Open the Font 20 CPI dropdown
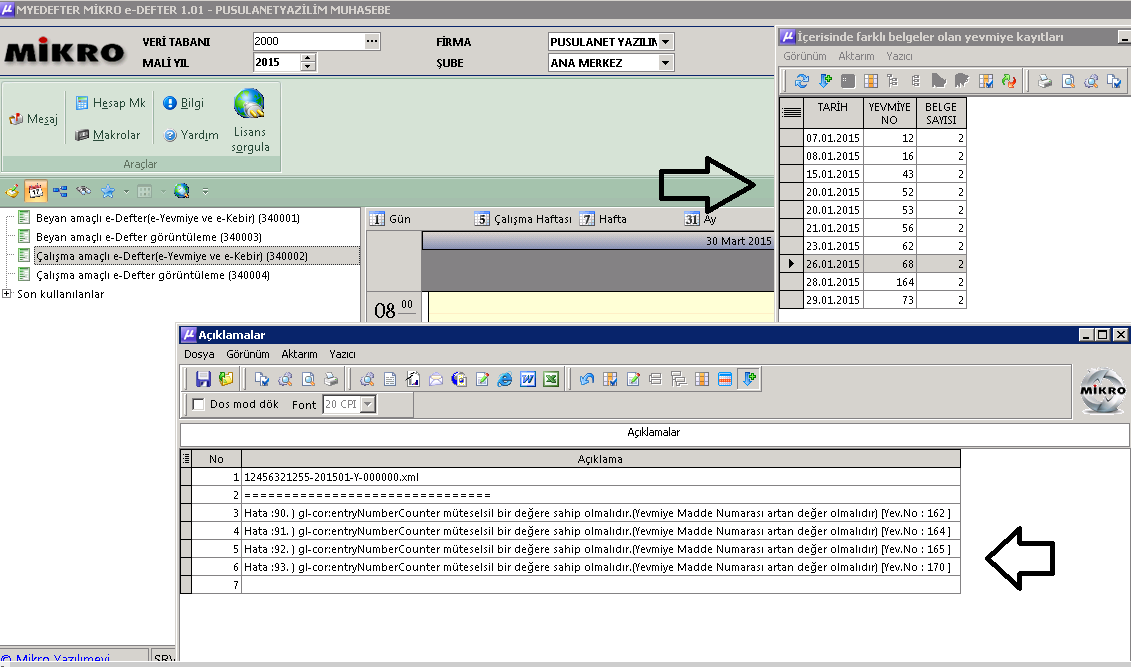This screenshot has height=667, width=1131. pos(368,405)
